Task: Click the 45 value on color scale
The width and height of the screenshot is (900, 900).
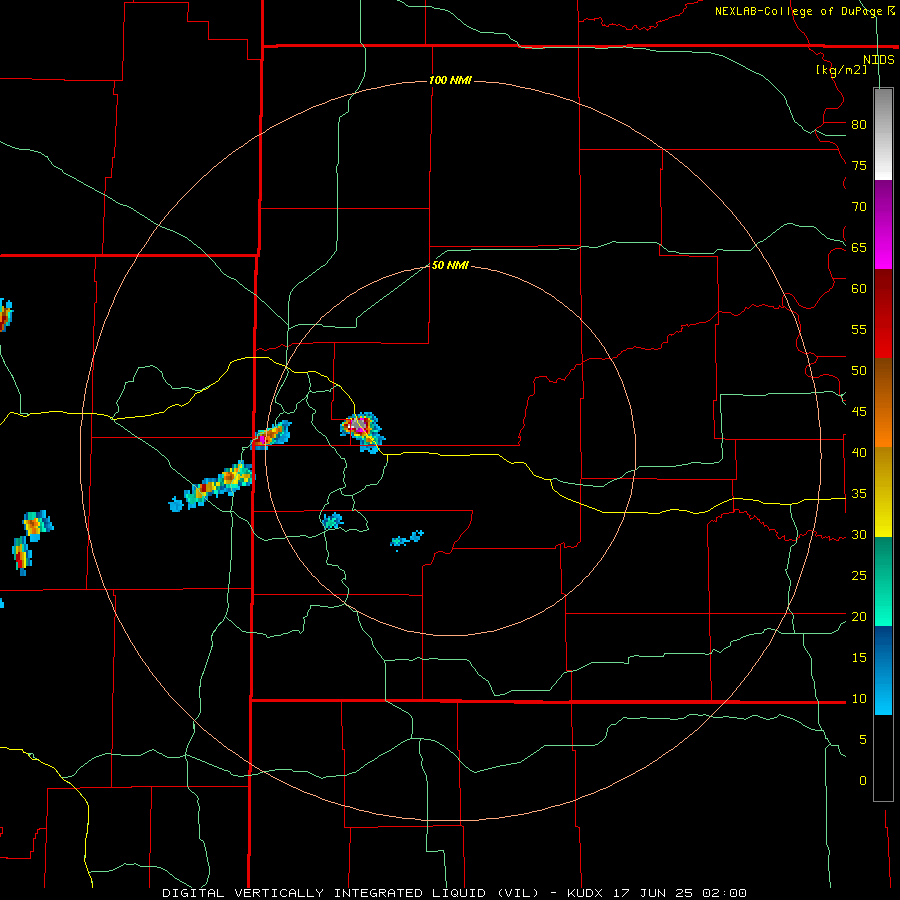Action: [859, 412]
